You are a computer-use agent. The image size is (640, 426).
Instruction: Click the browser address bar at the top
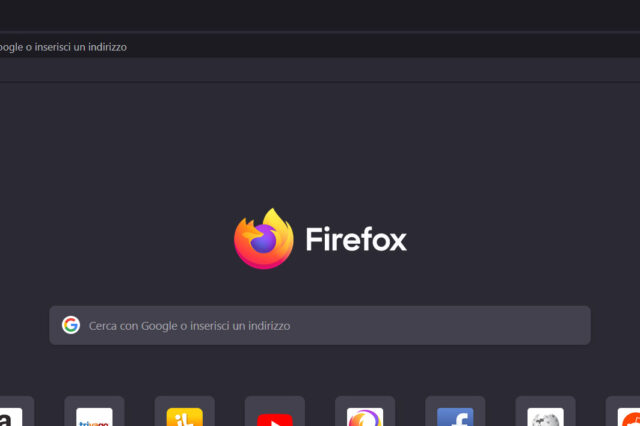320,47
